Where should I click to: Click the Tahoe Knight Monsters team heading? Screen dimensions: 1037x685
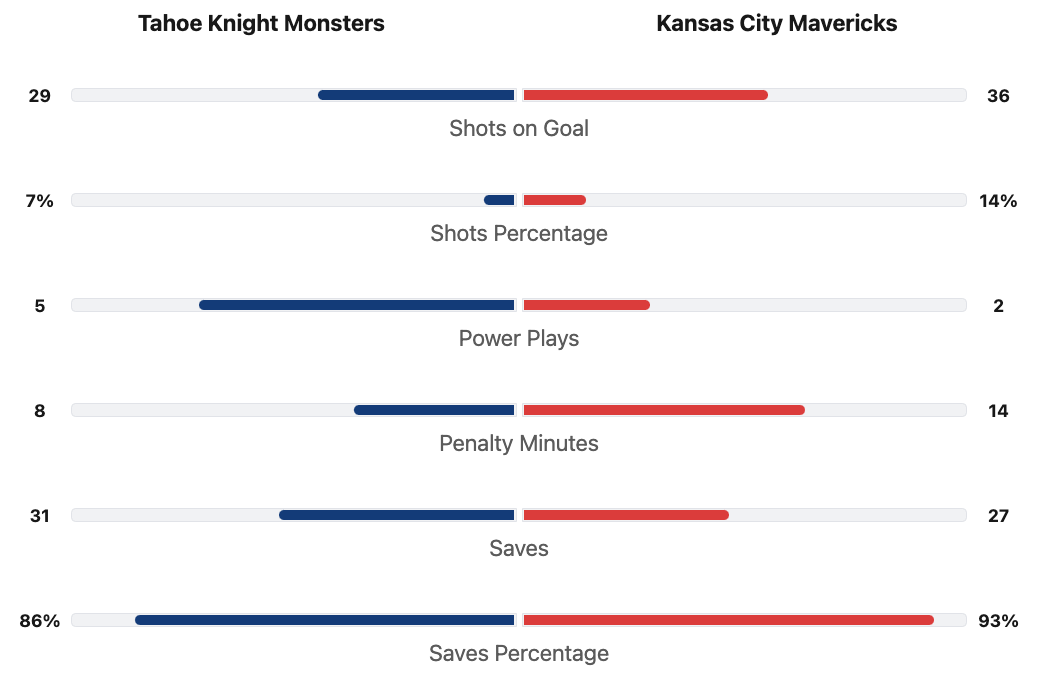pos(261,24)
